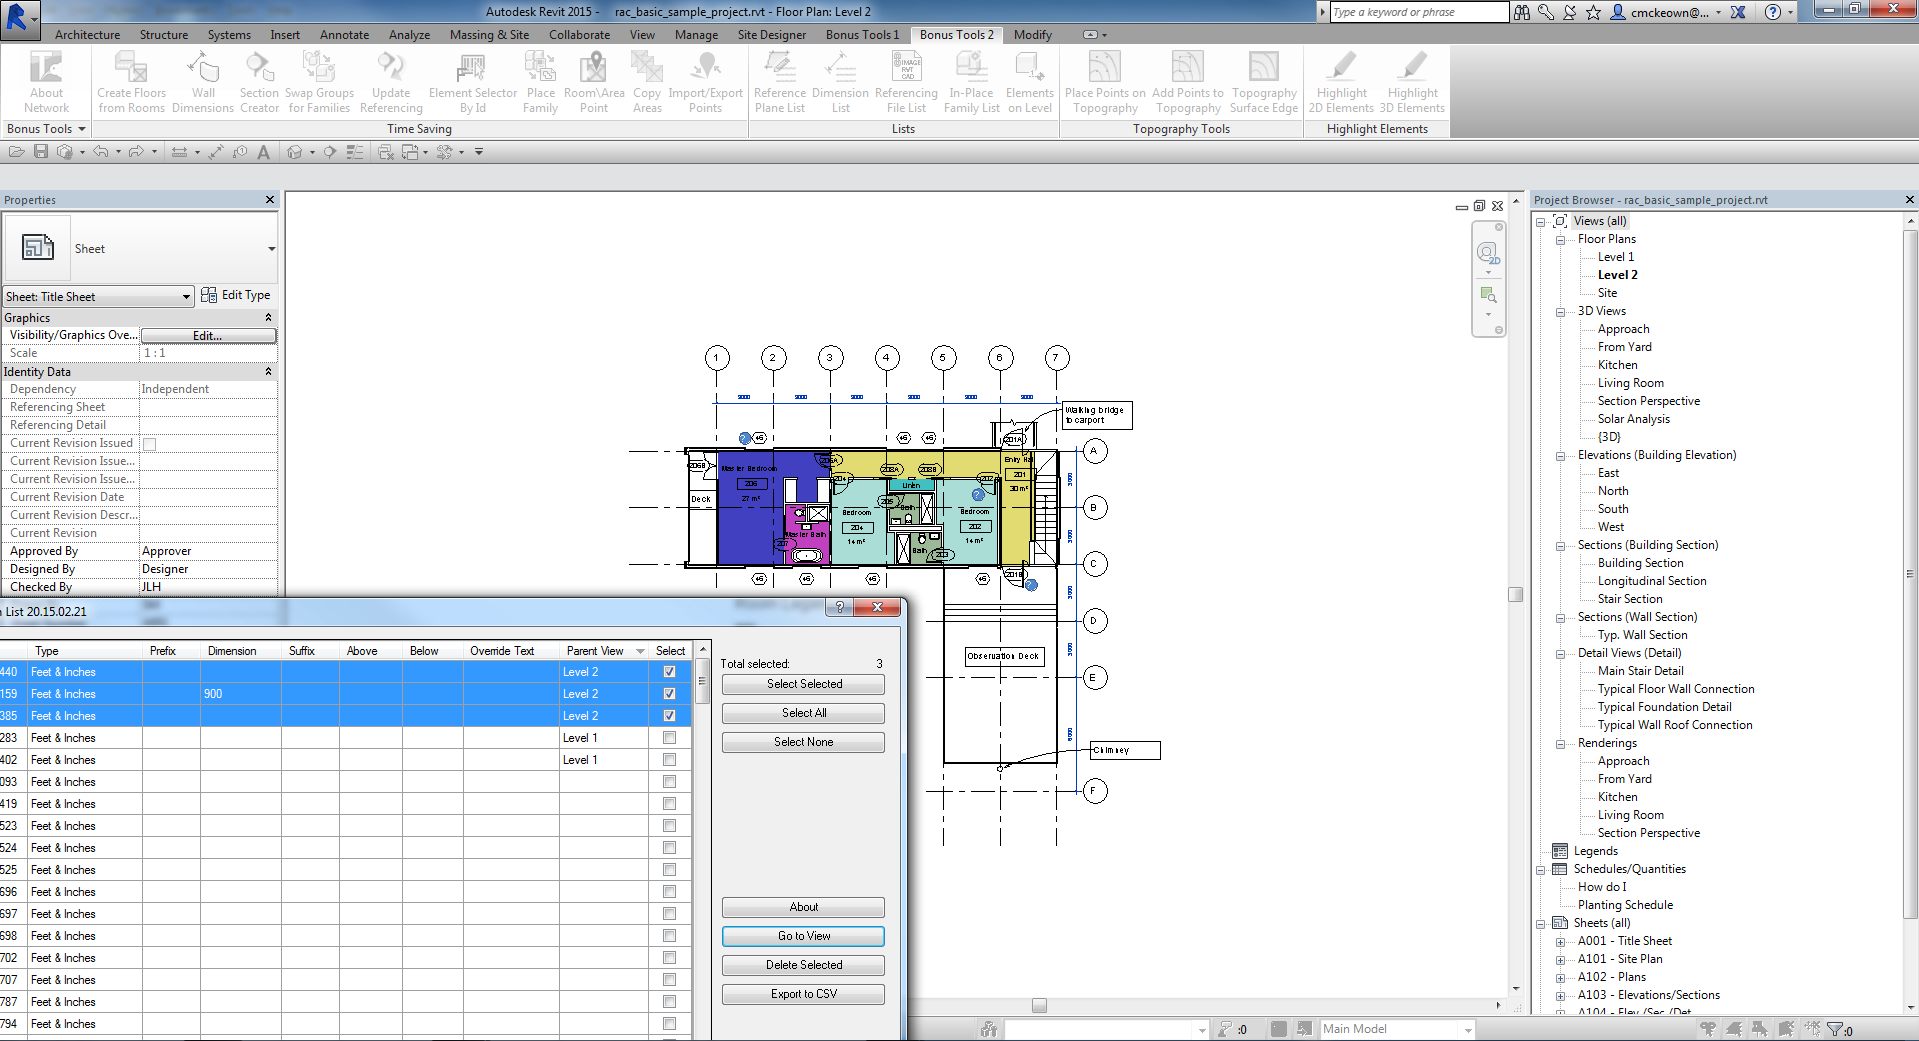Viewport: 1919px width, 1041px height.
Task: Select Place Points on Topography tool
Action: pos(1104,68)
